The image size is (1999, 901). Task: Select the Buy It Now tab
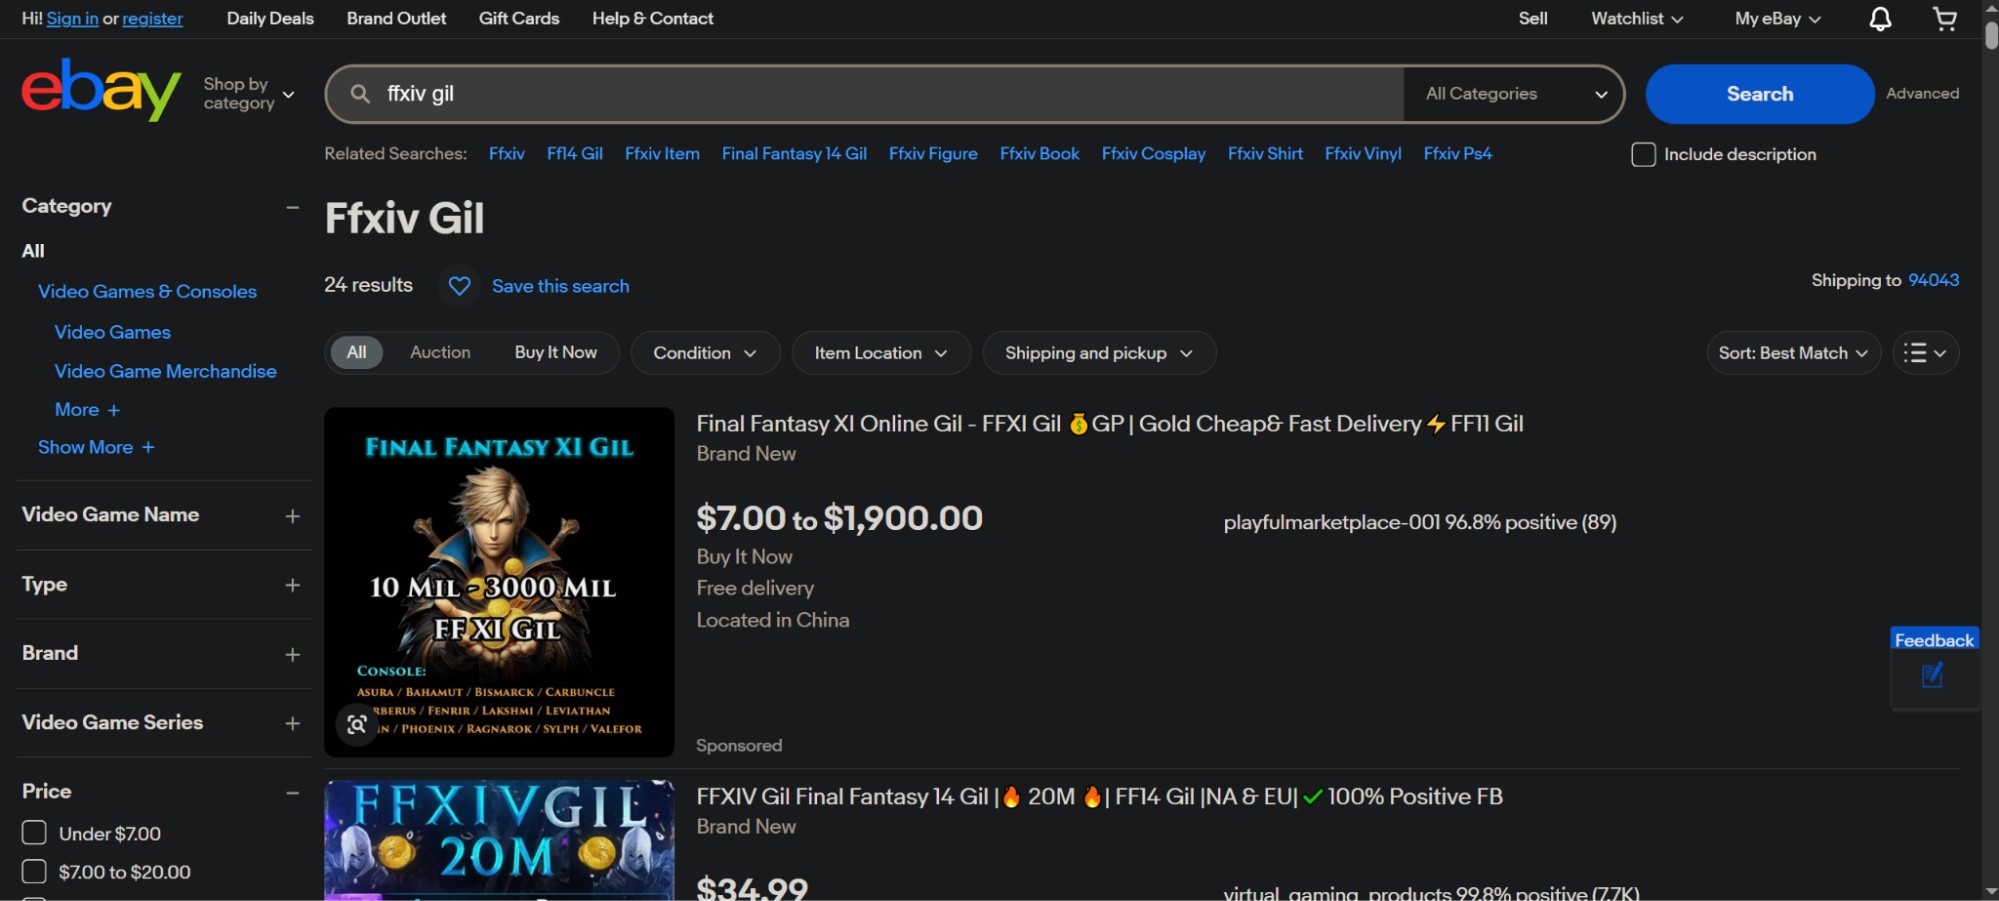(555, 353)
